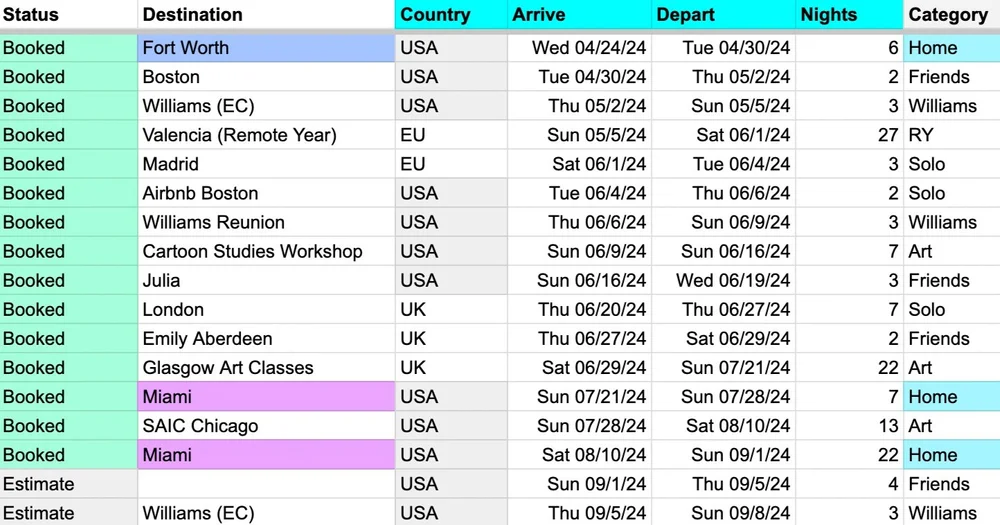Click the Williams Reunion destination cell
This screenshot has height=525, width=1000.
[x=266, y=222]
